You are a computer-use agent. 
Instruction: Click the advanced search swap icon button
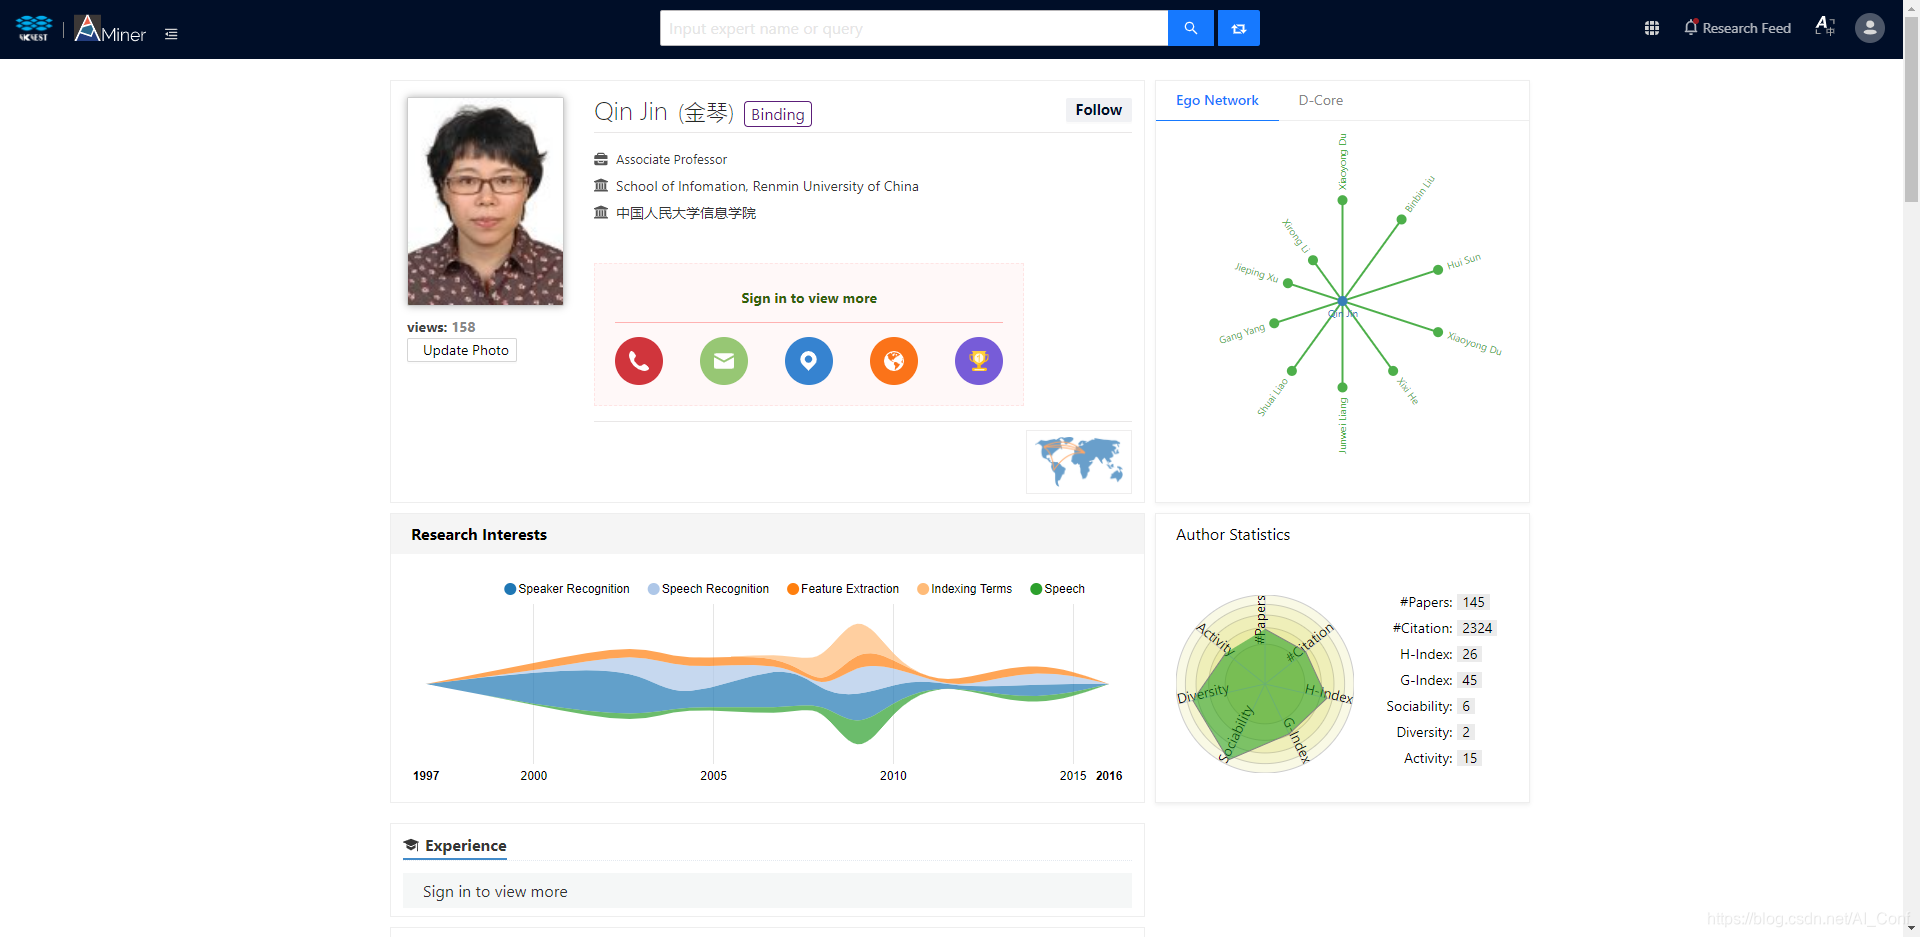click(1239, 28)
